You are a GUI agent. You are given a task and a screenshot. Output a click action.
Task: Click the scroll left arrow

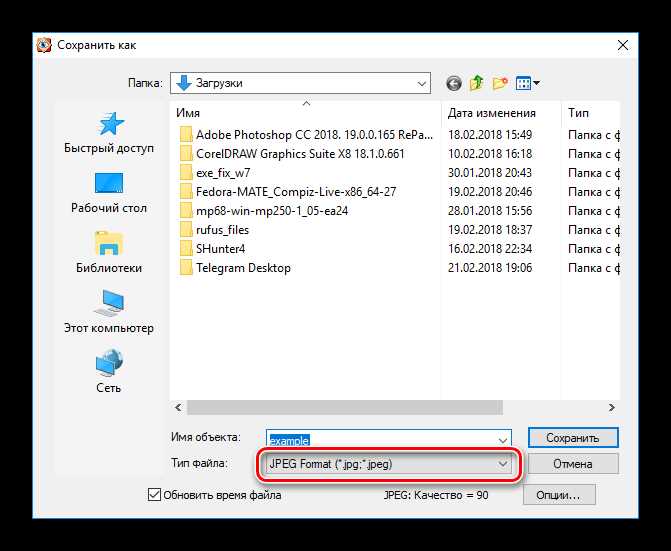coord(178,407)
